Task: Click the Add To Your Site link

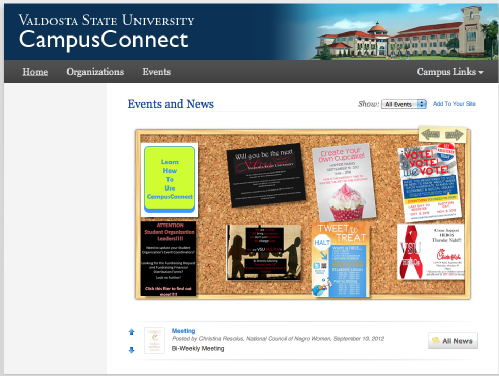Action: point(454,104)
